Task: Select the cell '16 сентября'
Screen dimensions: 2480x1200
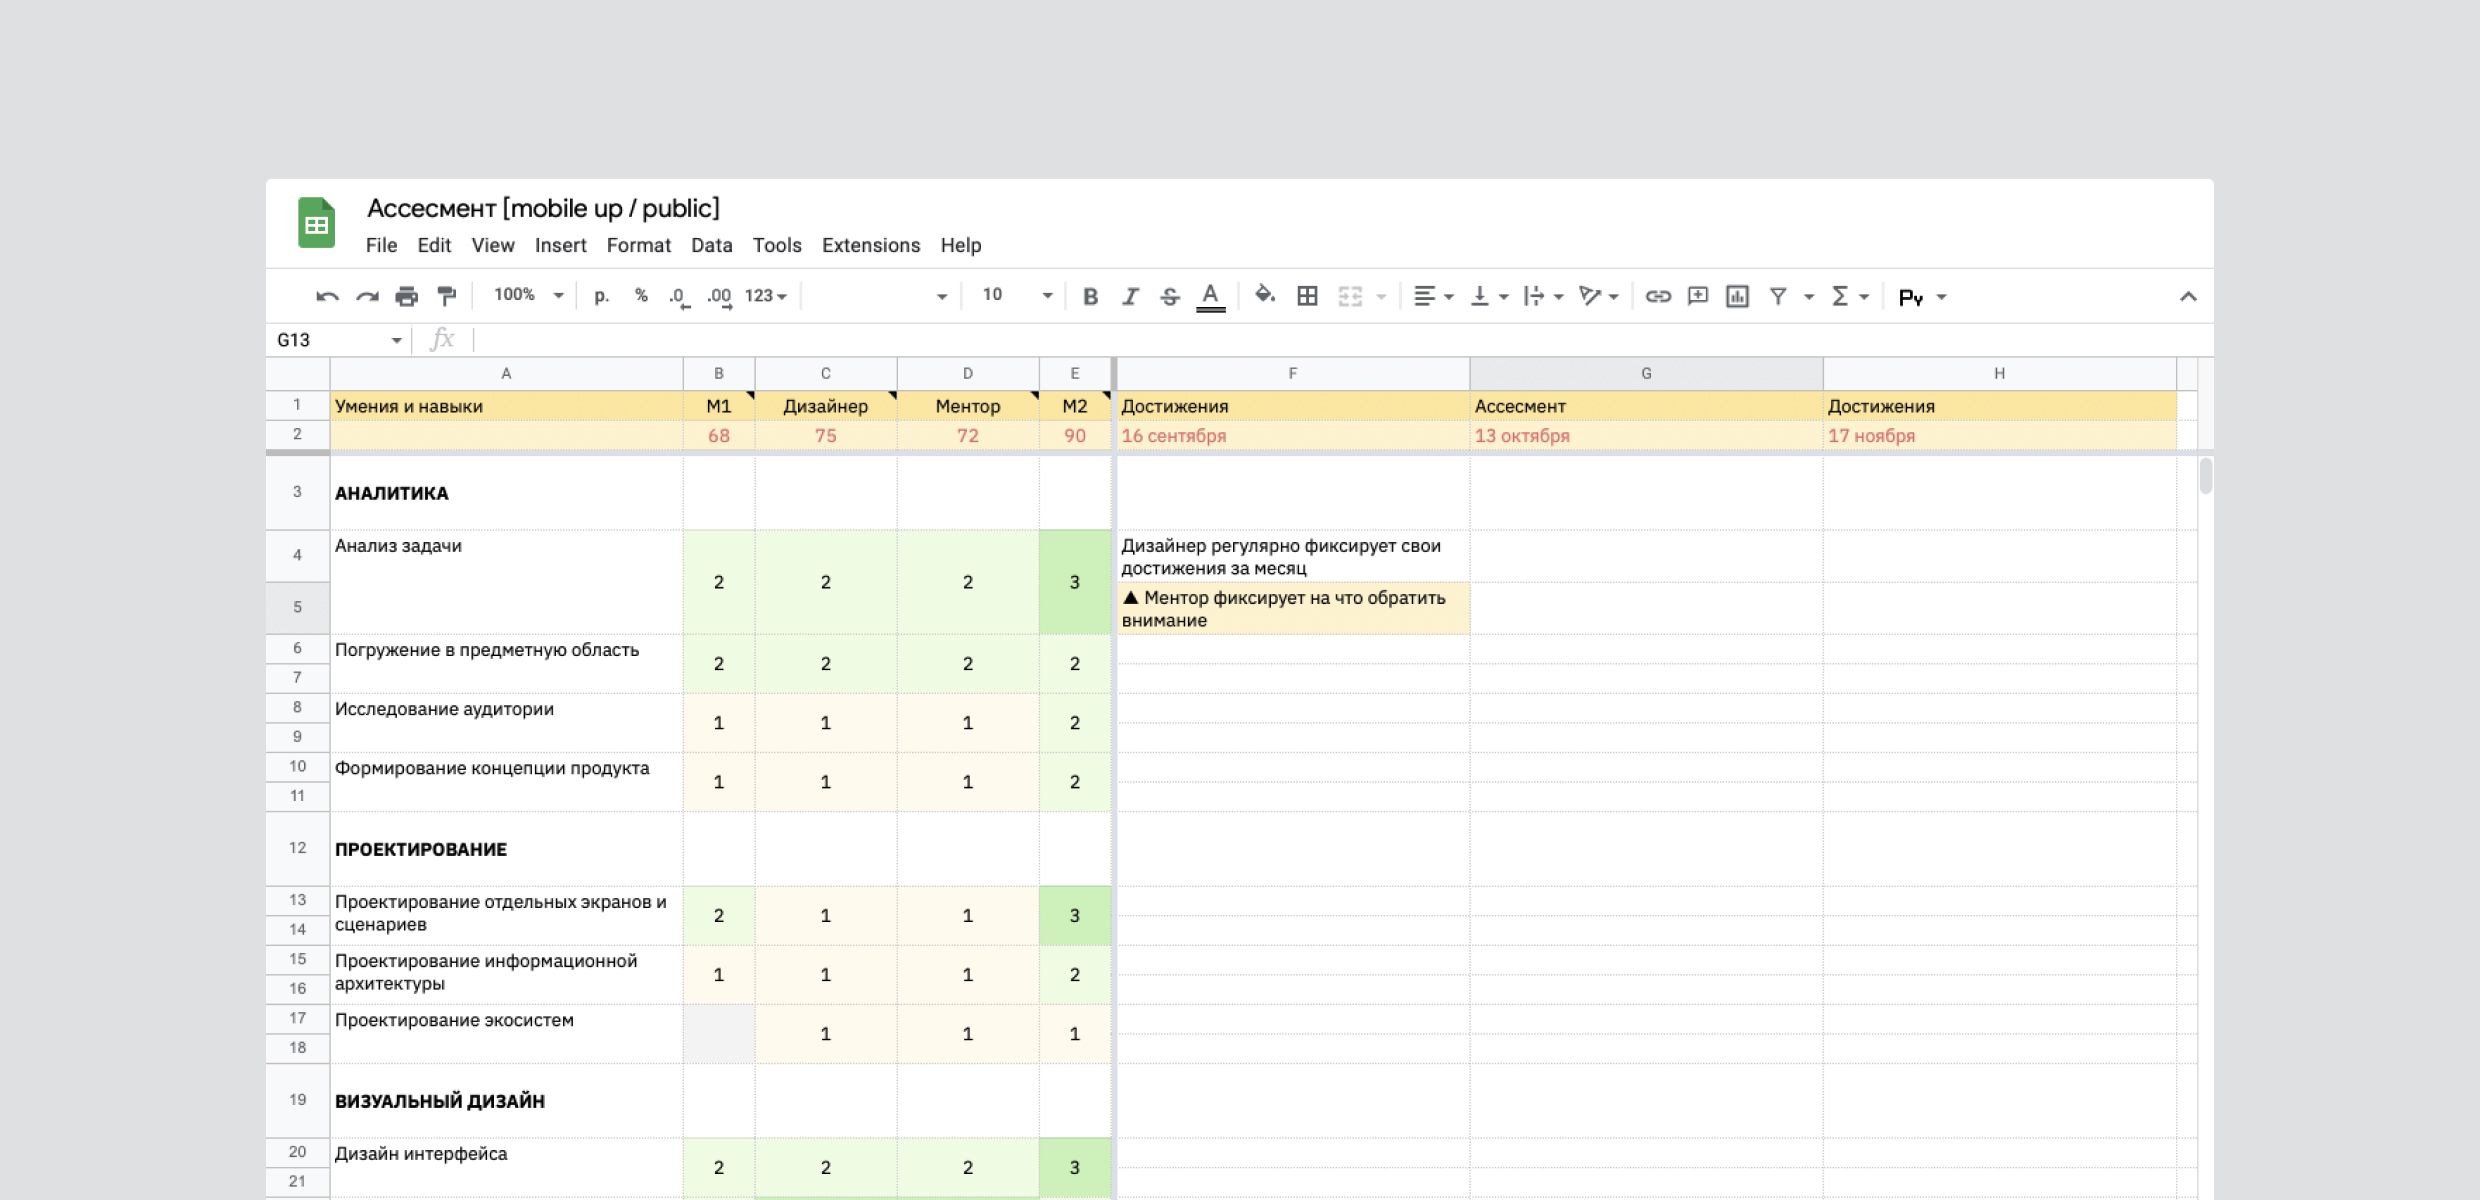Action: click(1292, 435)
